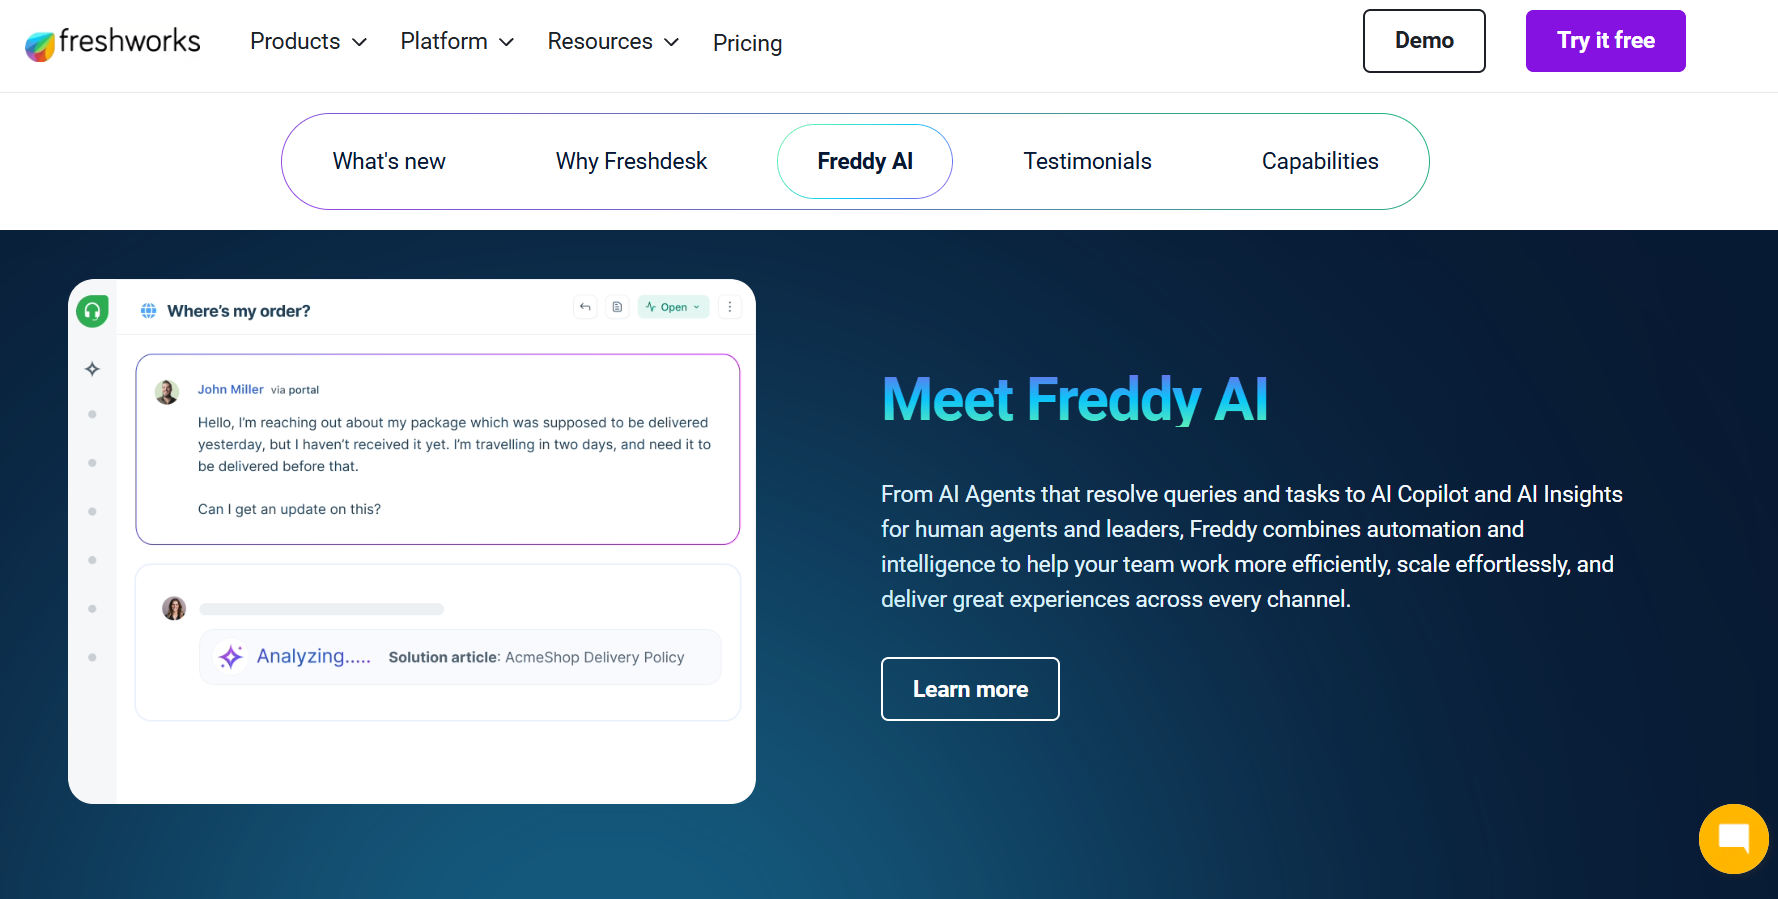Viewport: 1778px width, 899px height.
Task: Open the chat support bubble
Action: pyautogui.click(x=1733, y=839)
